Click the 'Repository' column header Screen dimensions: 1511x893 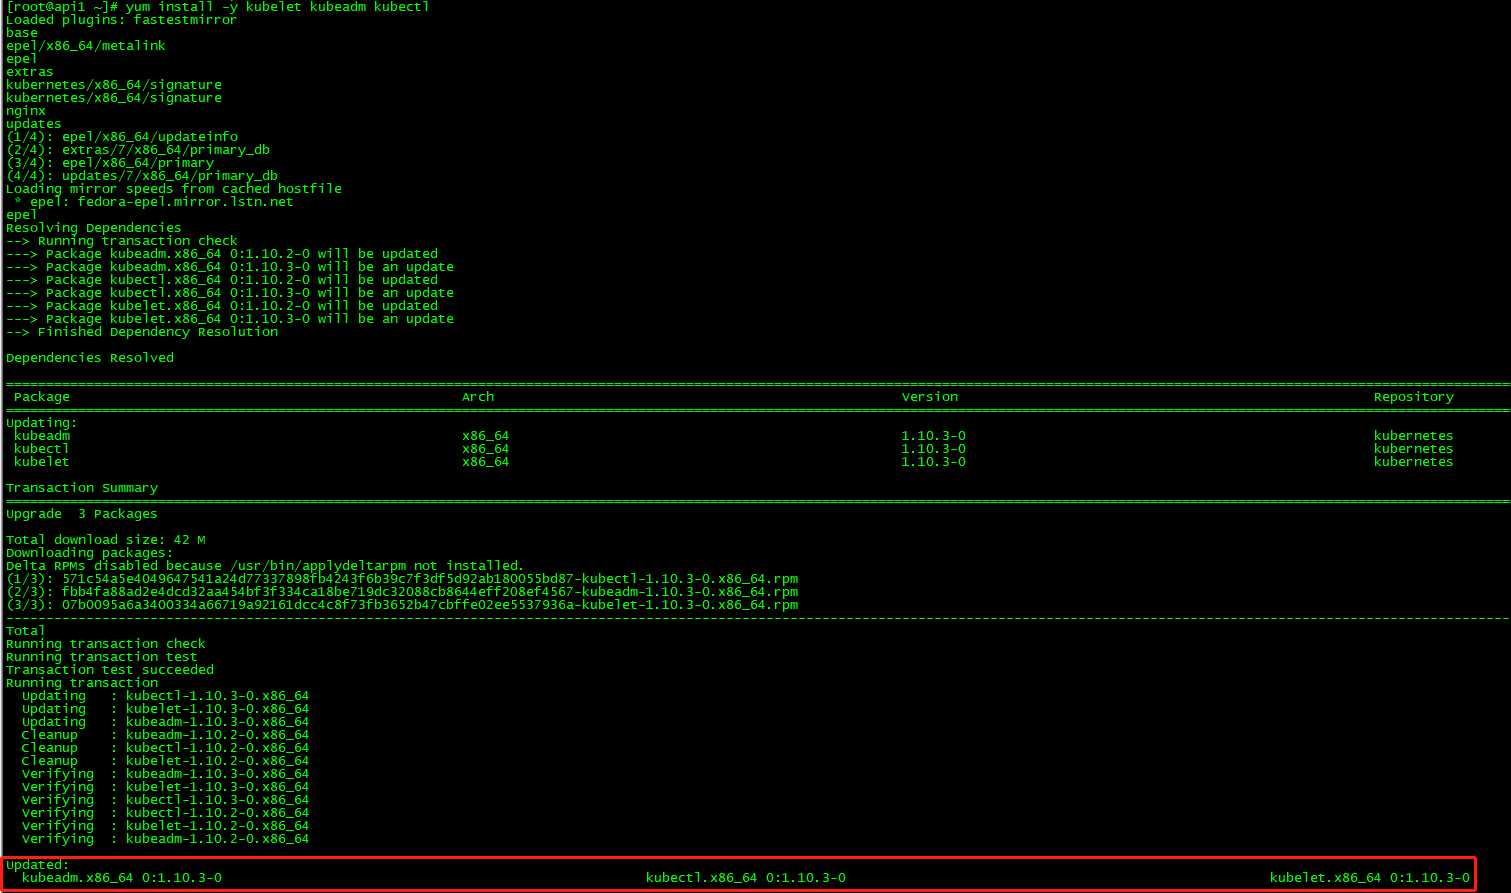coord(1414,397)
